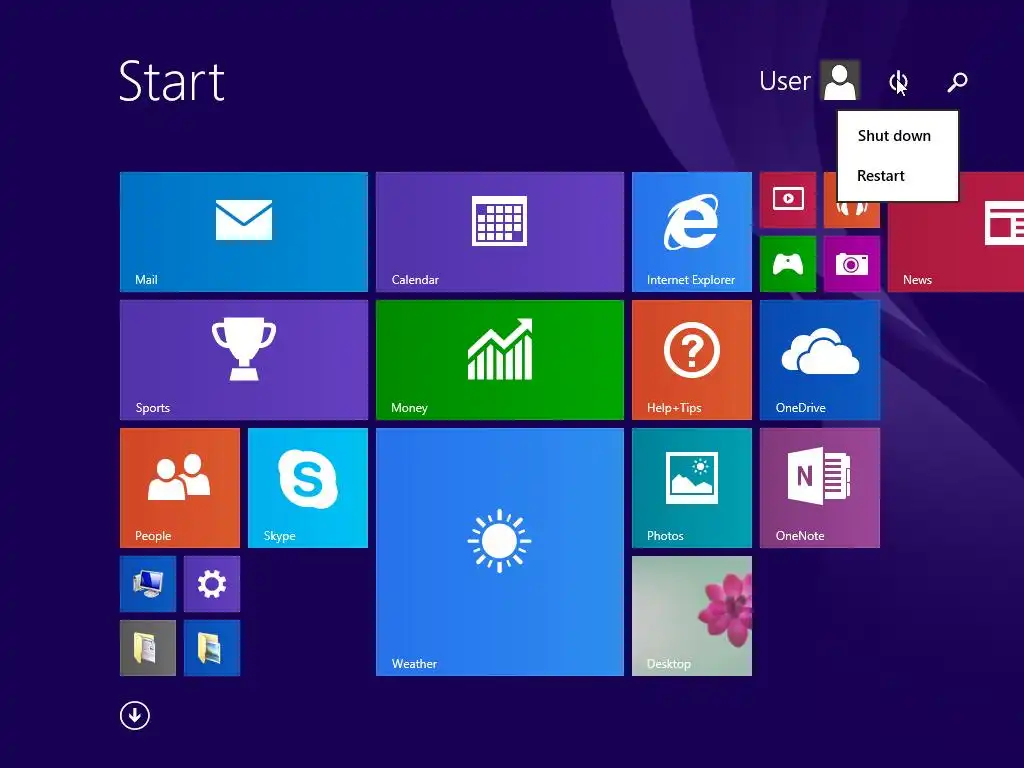Choose Restart from power menu
Image resolution: width=1024 pixels, height=768 pixels.
coord(881,176)
